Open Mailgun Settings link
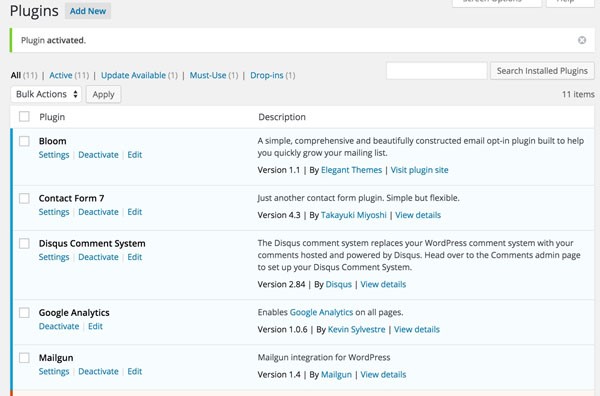The height and width of the screenshot is (396, 600). (54, 372)
